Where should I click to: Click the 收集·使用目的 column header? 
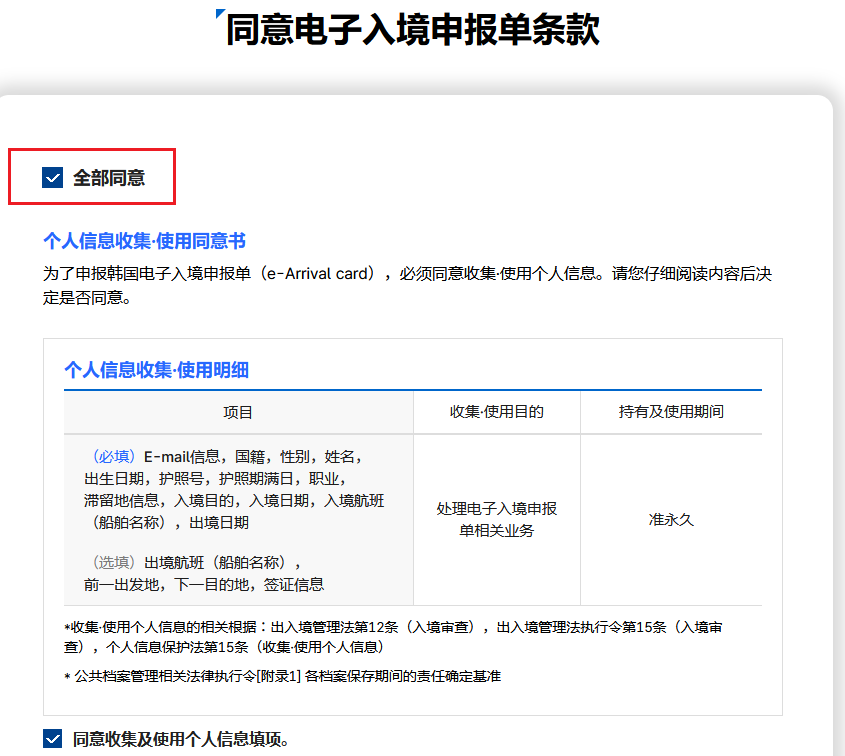(497, 412)
